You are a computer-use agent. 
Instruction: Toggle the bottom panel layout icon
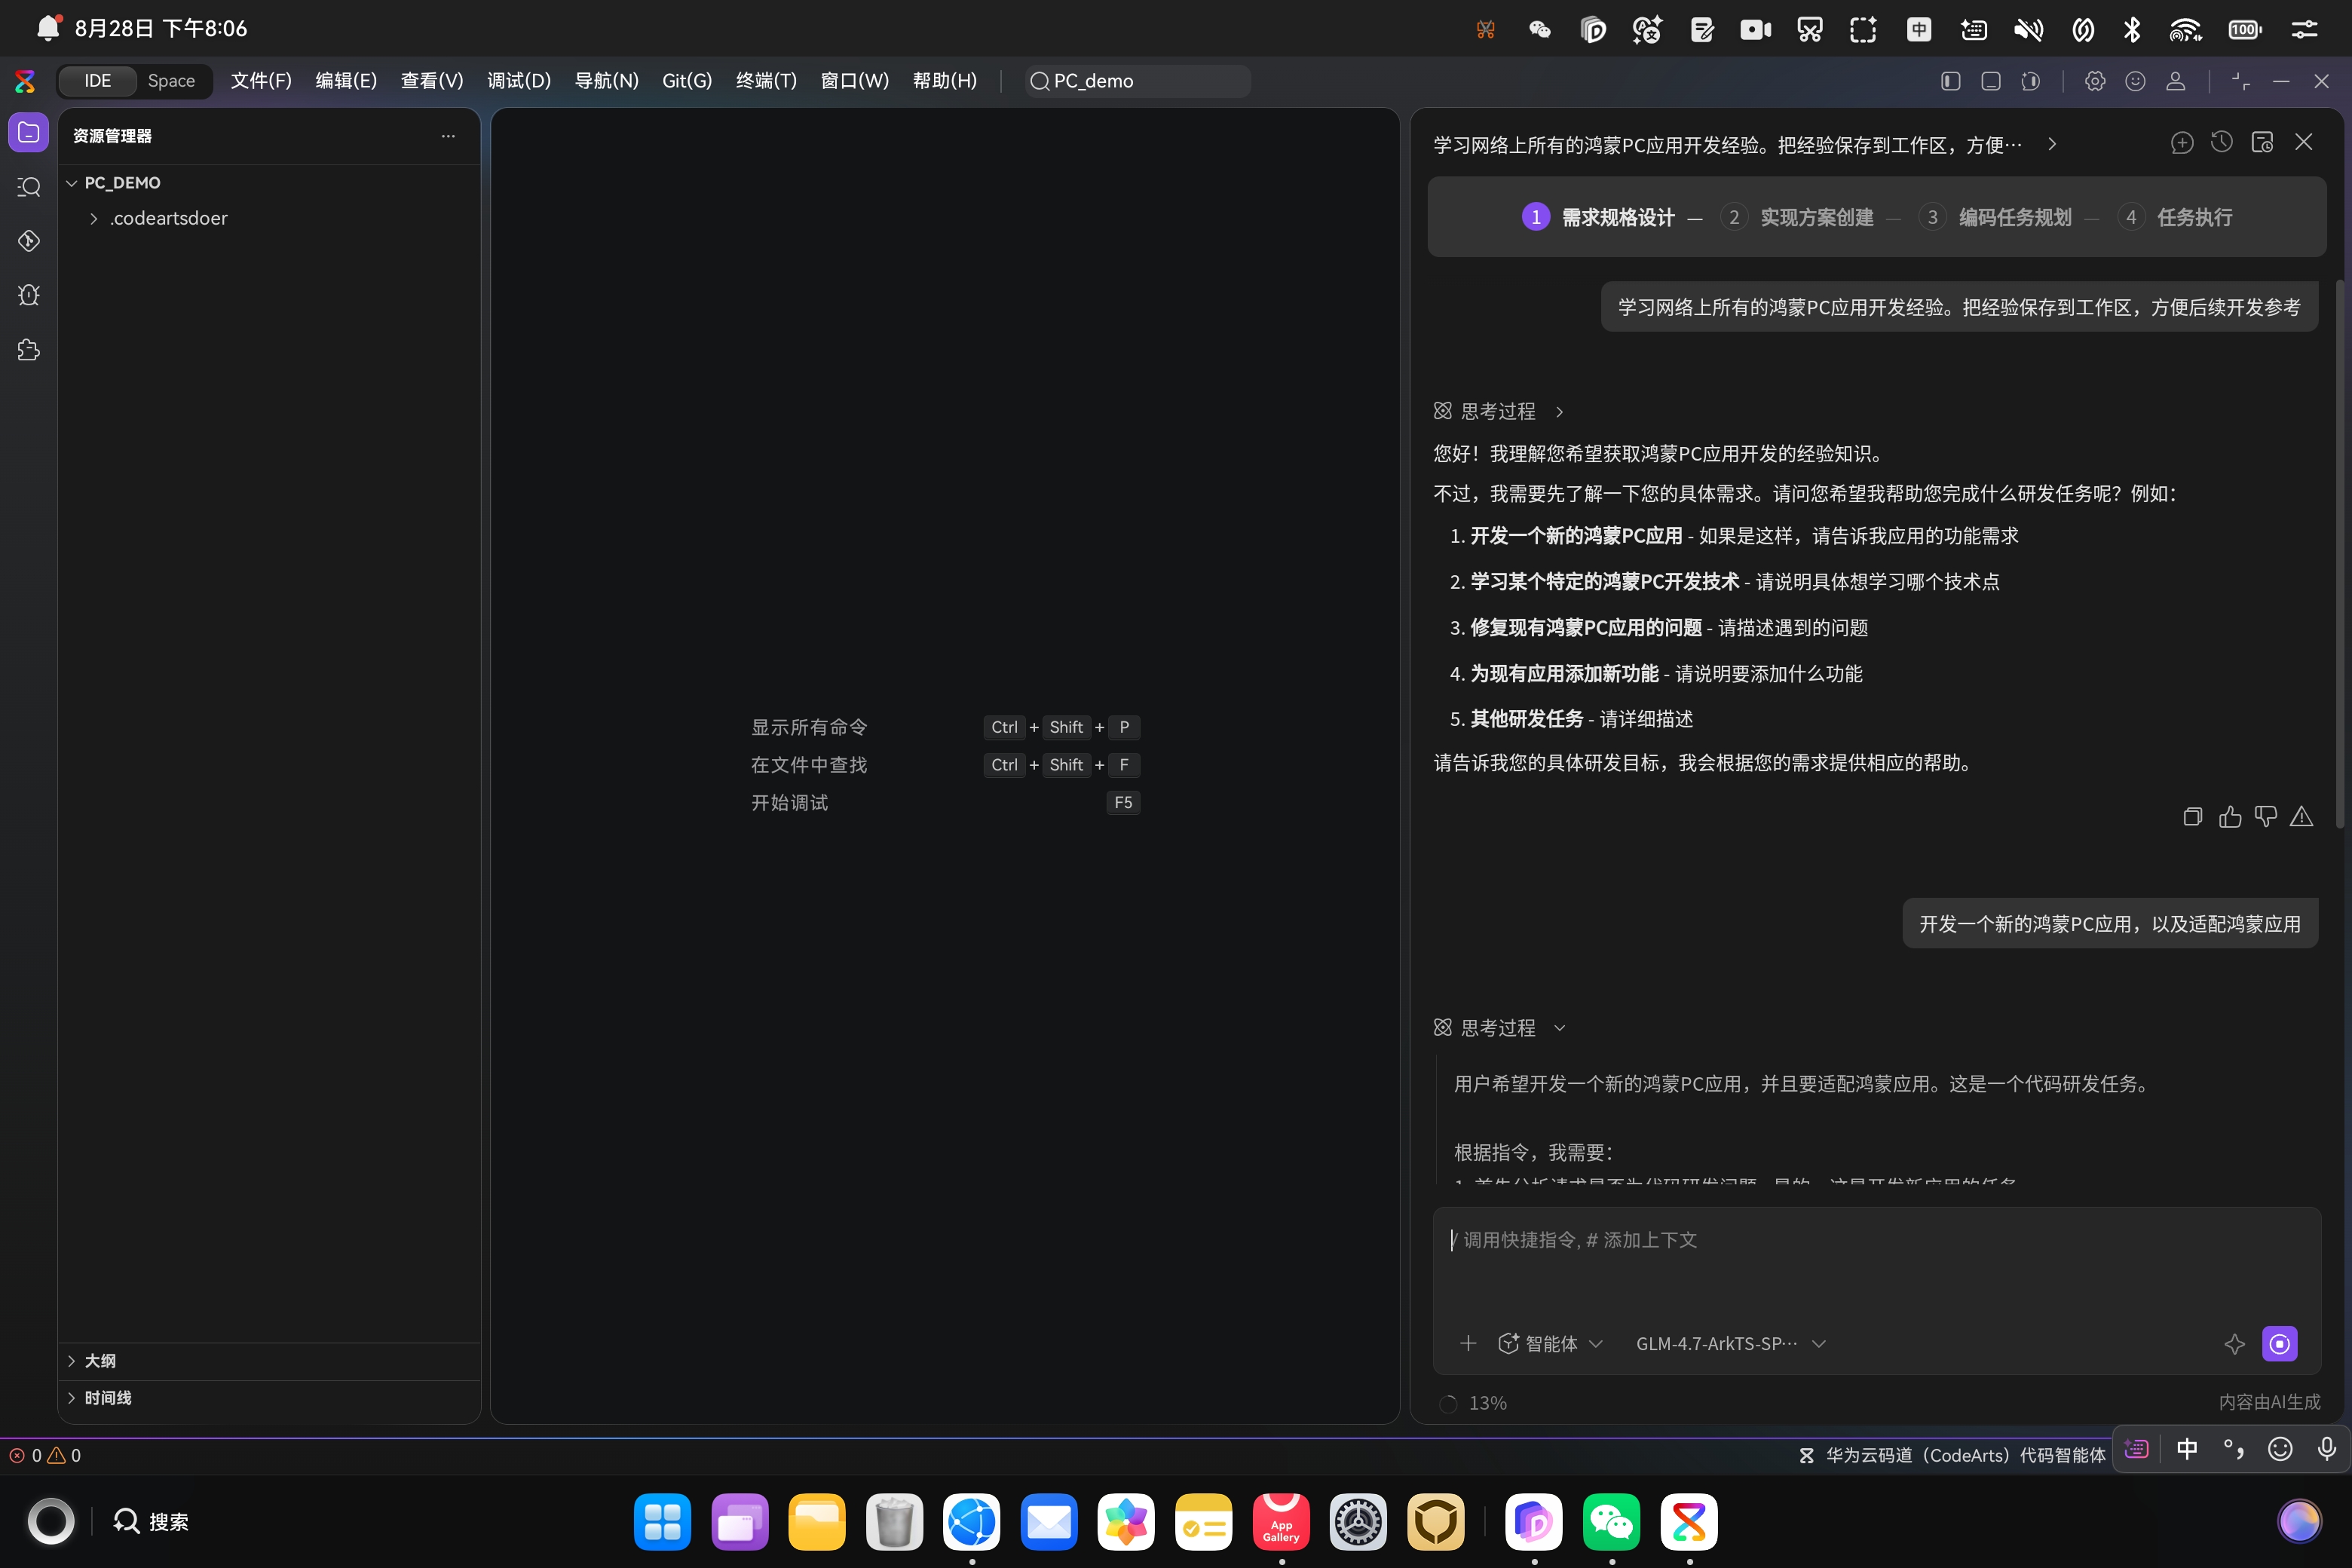coord(1990,81)
